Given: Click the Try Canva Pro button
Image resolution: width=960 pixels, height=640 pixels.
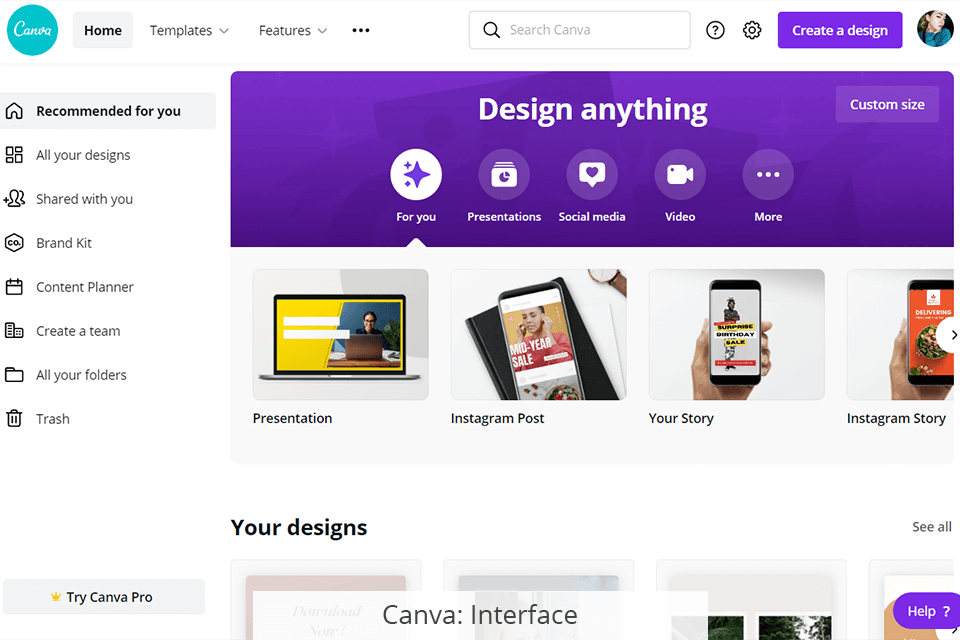Looking at the screenshot, I should (104, 597).
